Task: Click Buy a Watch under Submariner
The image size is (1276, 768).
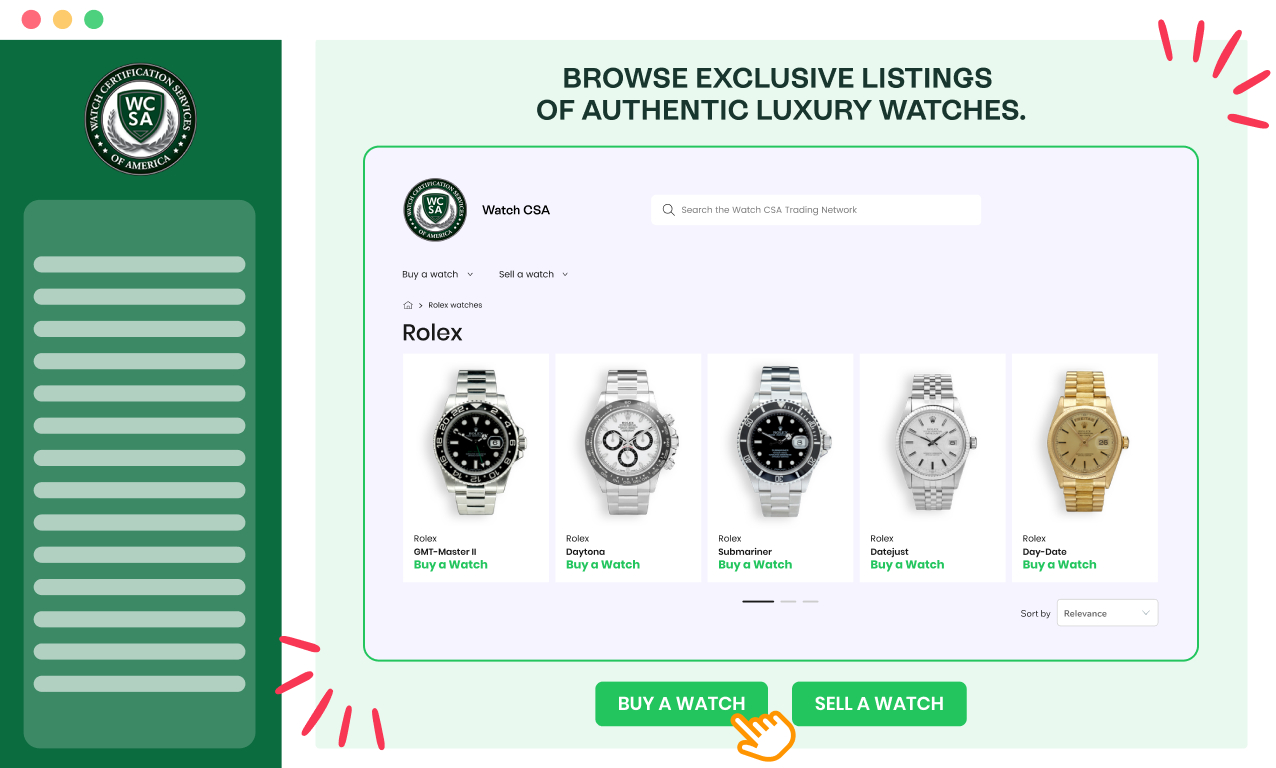Action: click(755, 565)
